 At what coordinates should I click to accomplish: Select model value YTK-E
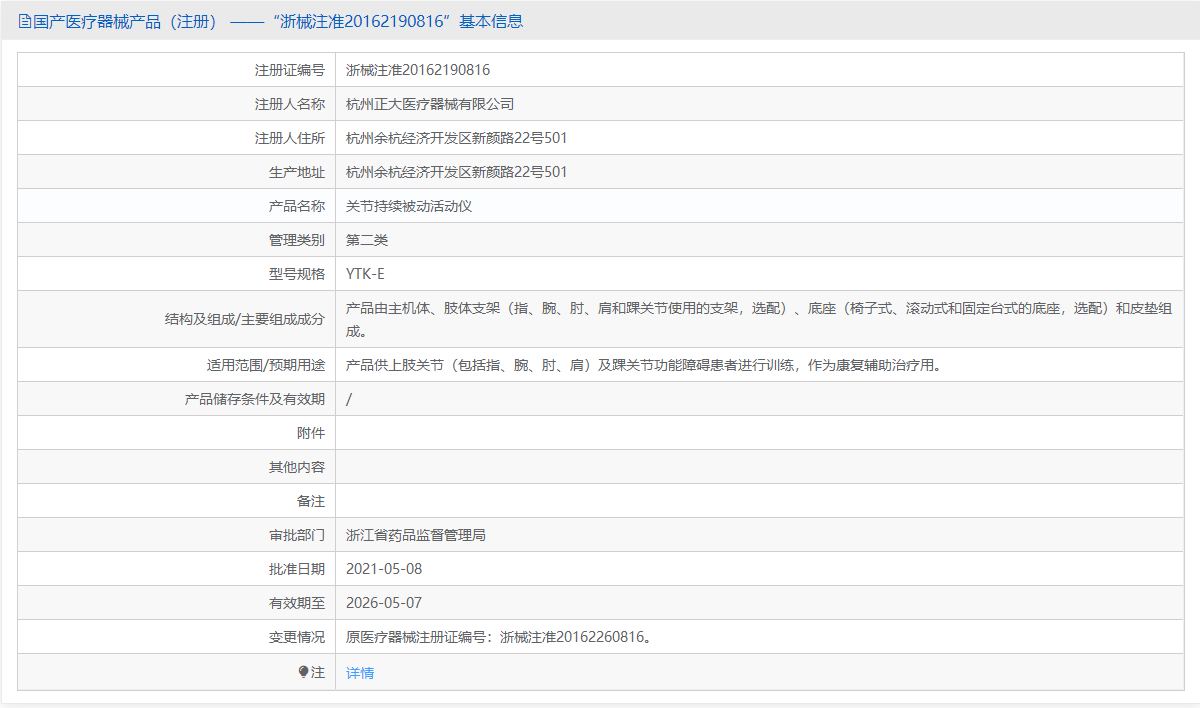(x=365, y=274)
